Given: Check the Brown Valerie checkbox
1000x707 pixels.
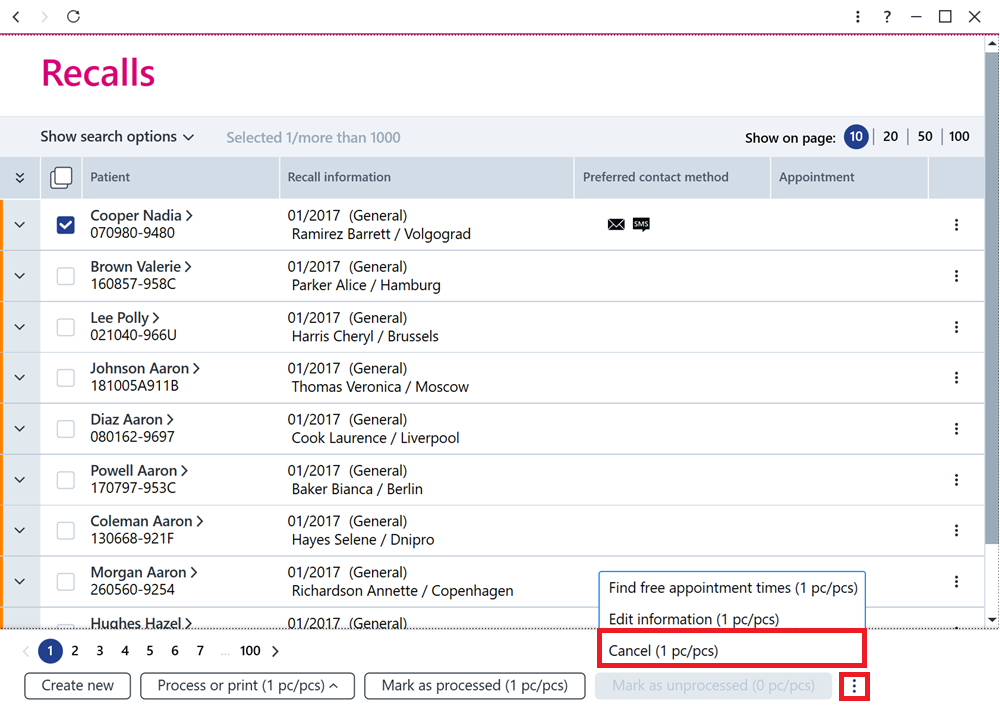Looking at the screenshot, I should (x=66, y=275).
